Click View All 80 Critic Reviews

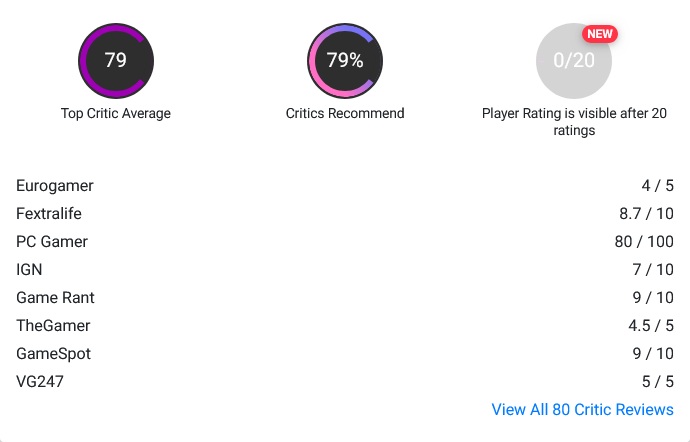pos(582,409)
